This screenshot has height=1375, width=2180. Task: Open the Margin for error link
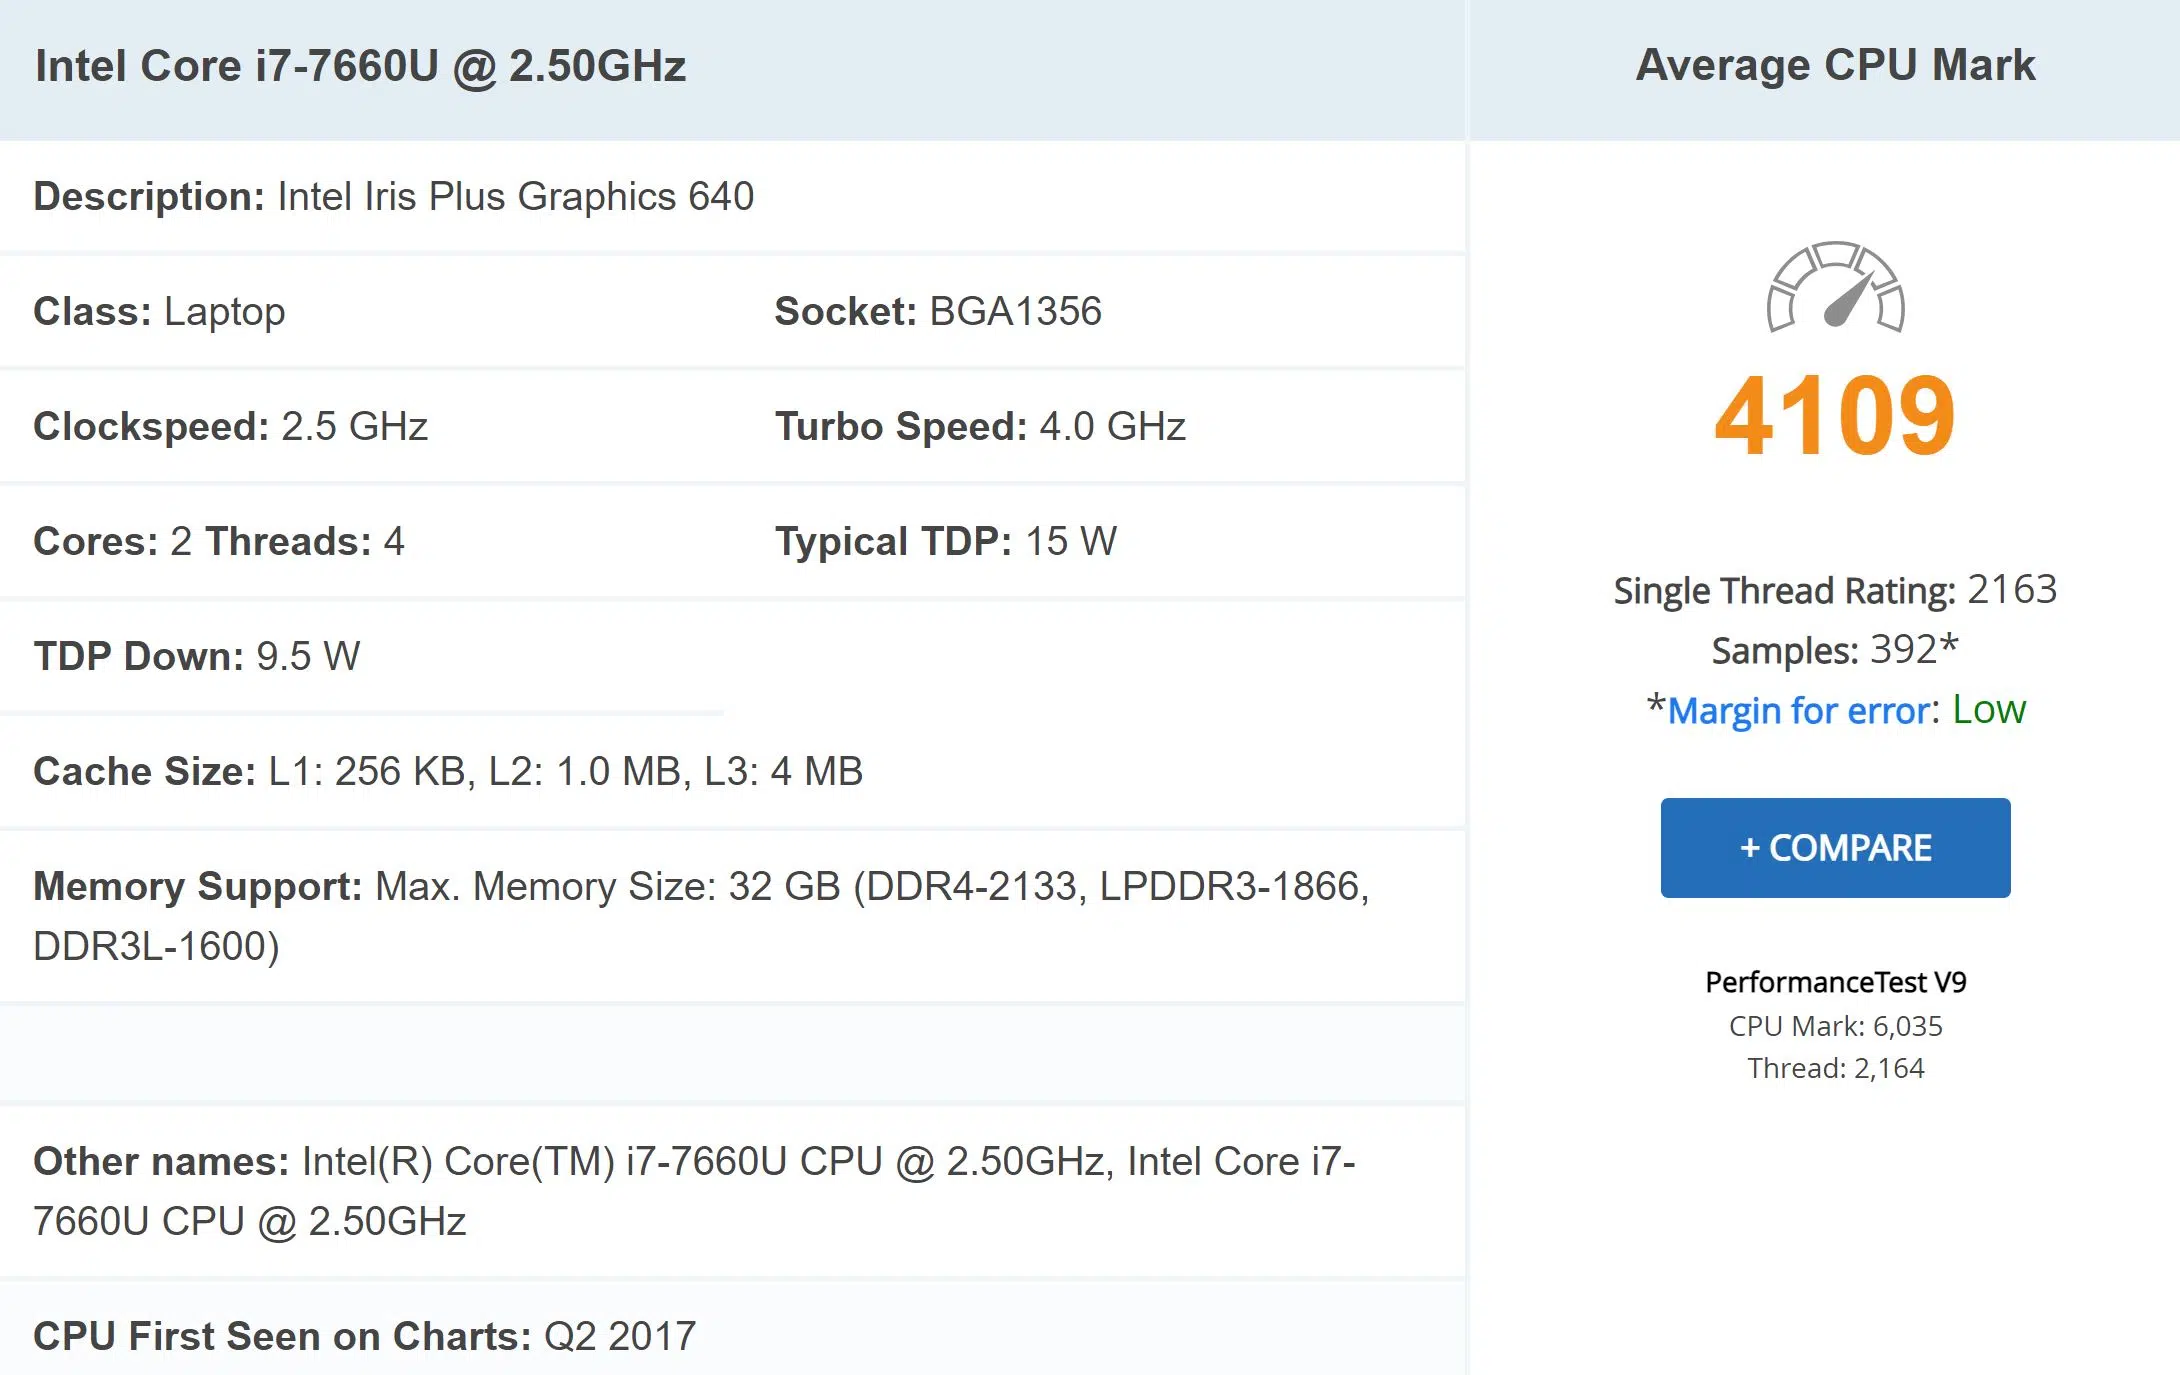pos(1798,710)
